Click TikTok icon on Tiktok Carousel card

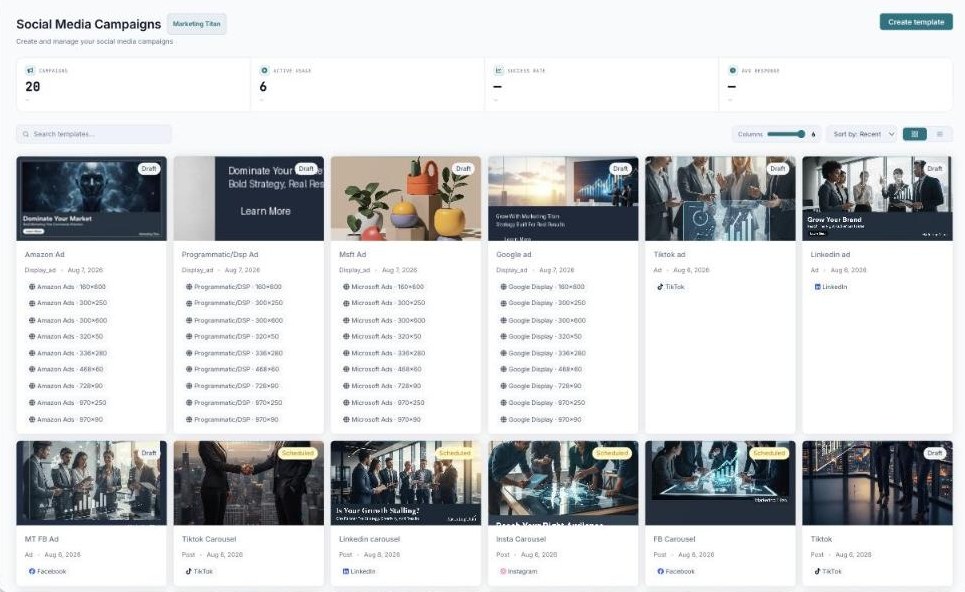click(x=189, y=572)
